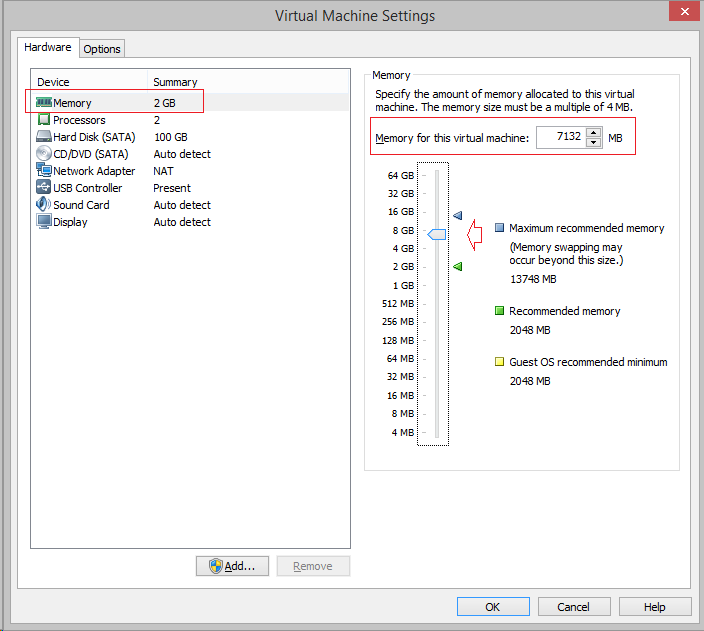Click the Remove button
The height and width of the screenshot is (631, 704).
(x=313, y=566)
